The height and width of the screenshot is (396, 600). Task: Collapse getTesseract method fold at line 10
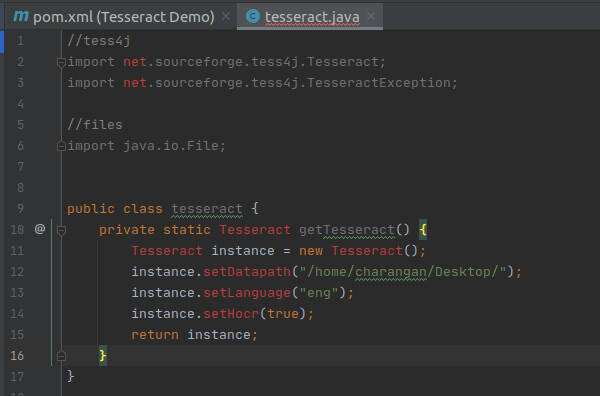click(61, 230)
